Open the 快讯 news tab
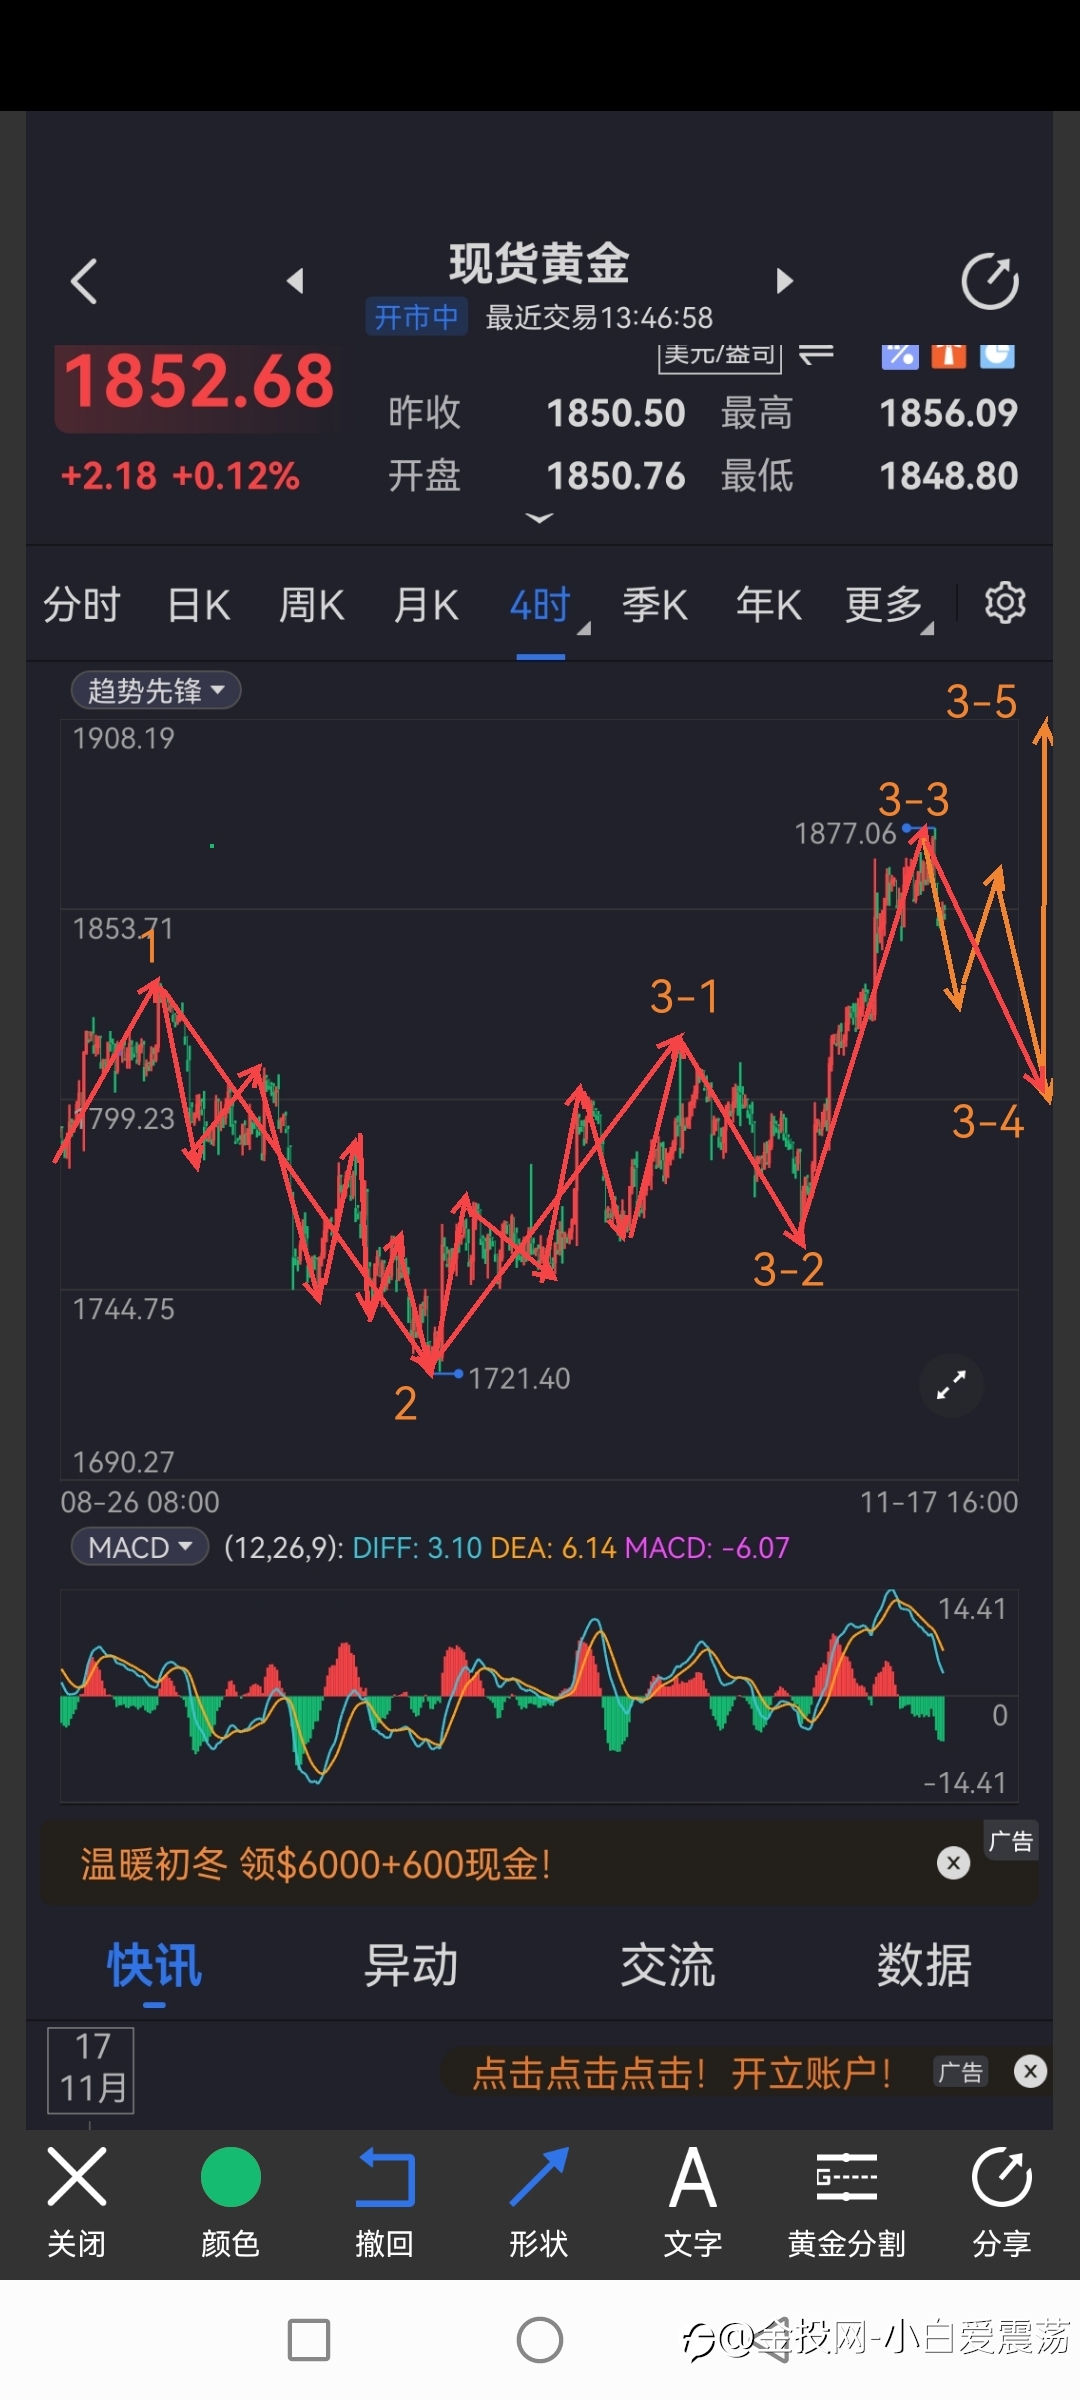This screenshot has height=2400, width=1080. pyautogui.click(x=155, y=1965)
